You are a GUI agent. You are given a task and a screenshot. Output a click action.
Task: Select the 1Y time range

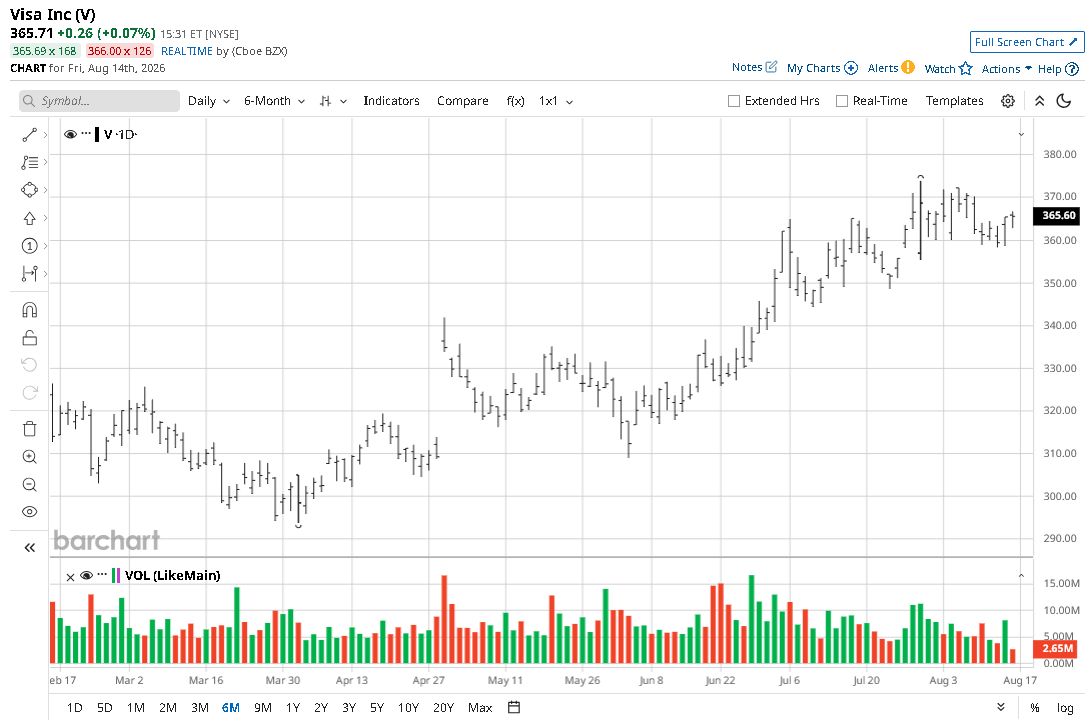pos(293,707)
